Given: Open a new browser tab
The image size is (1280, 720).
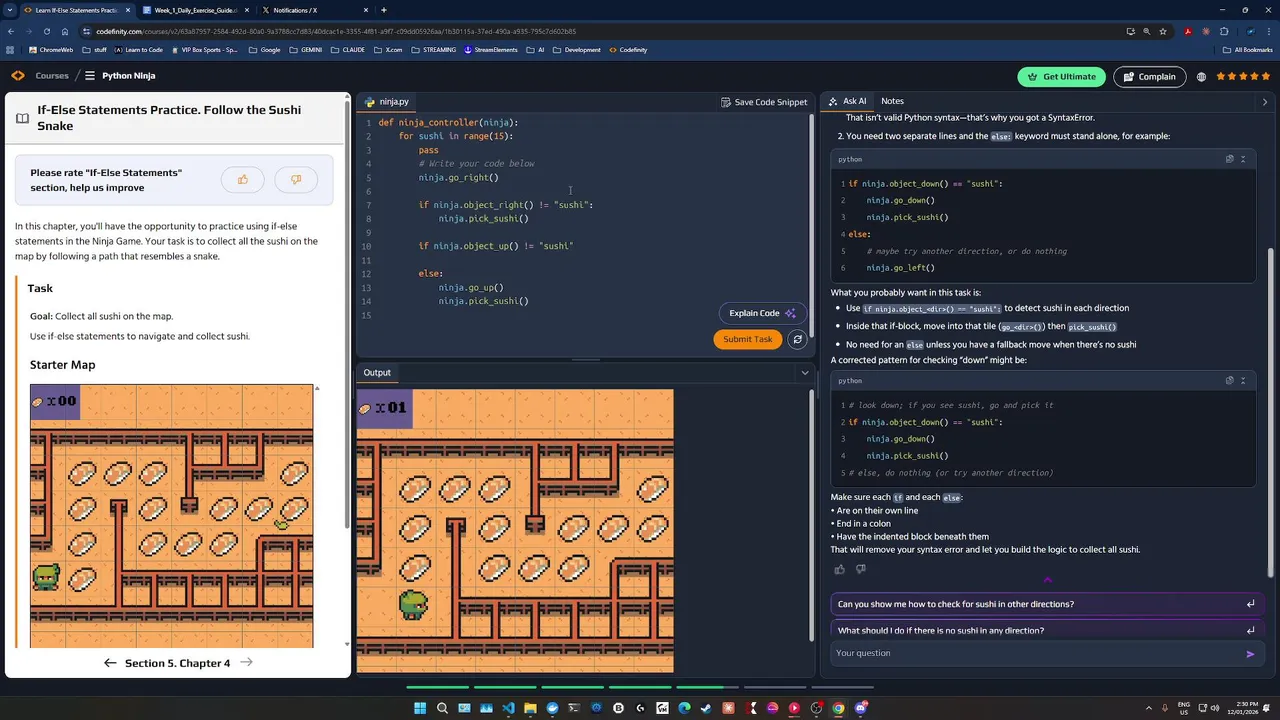Looking at the screenshot, I should (384, 10).
